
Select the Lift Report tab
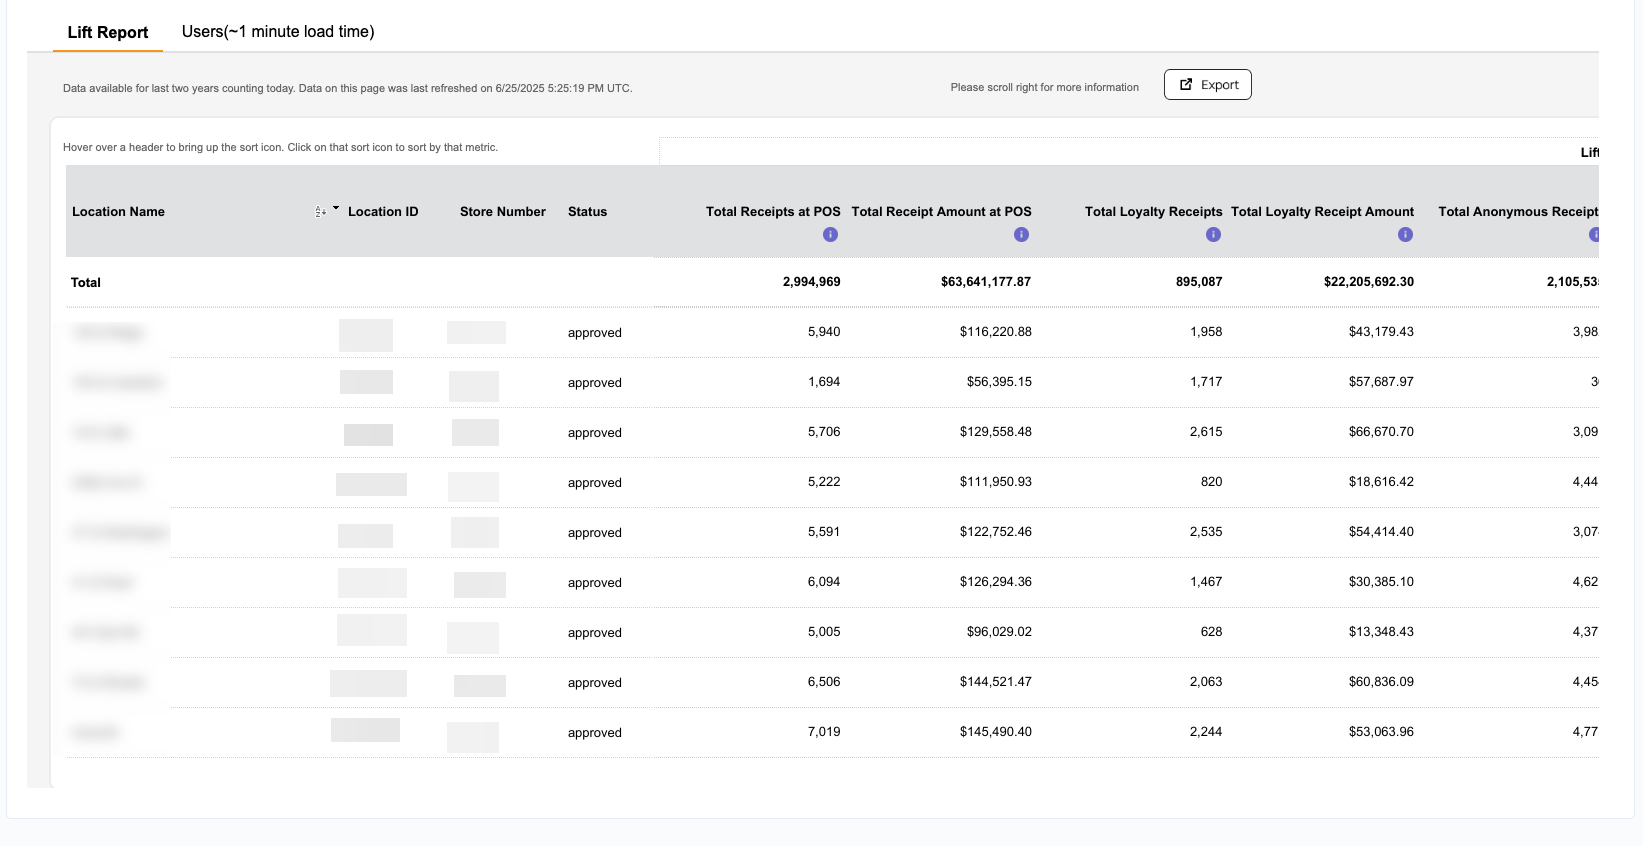pos(108,32)
